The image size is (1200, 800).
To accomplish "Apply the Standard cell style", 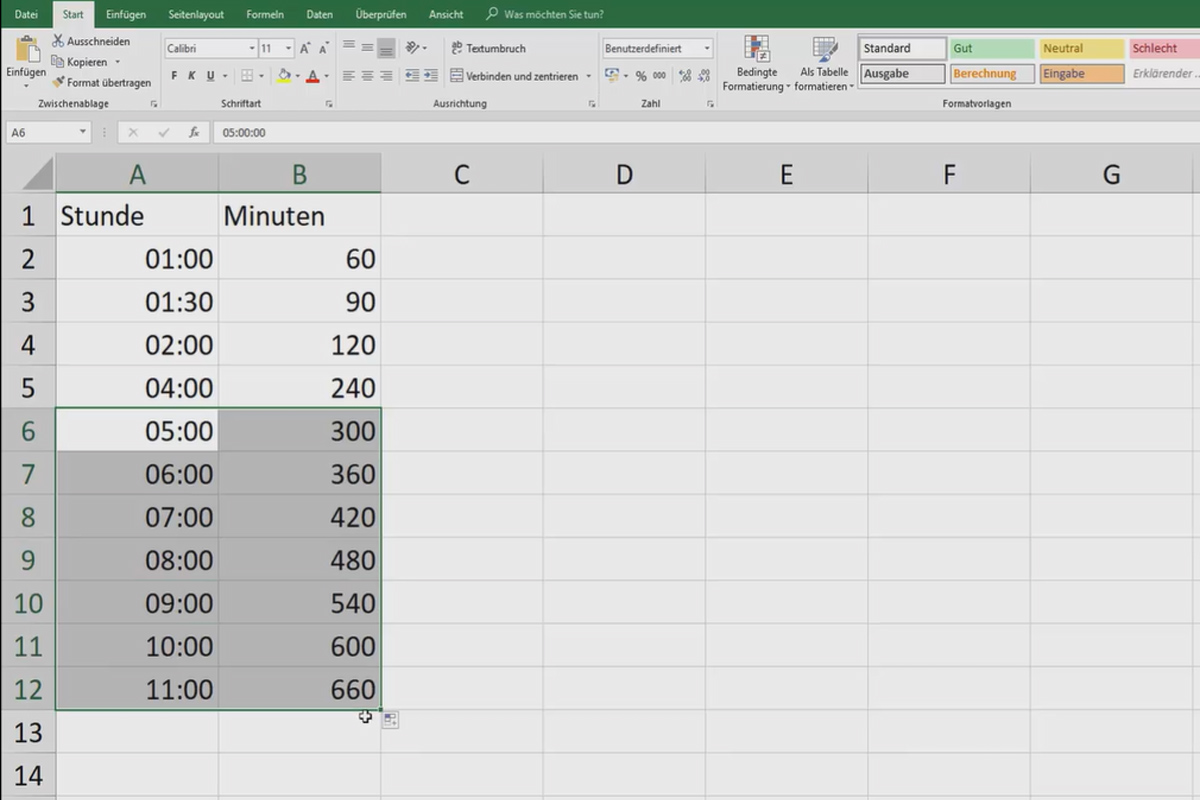I will [x=903, y=48].
